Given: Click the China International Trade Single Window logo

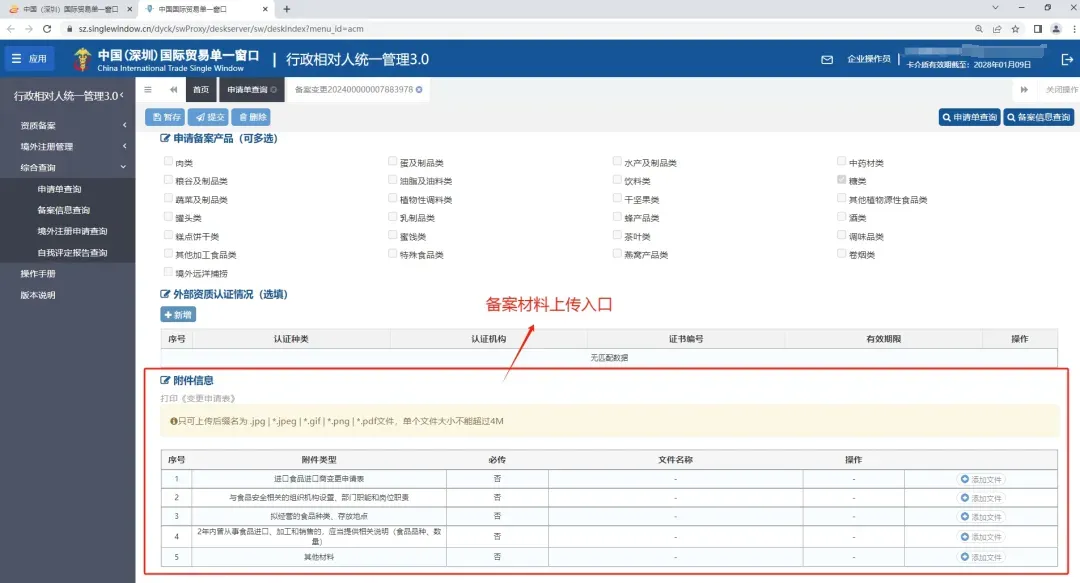Looking at the screenshot, I should tap(166, 60).
